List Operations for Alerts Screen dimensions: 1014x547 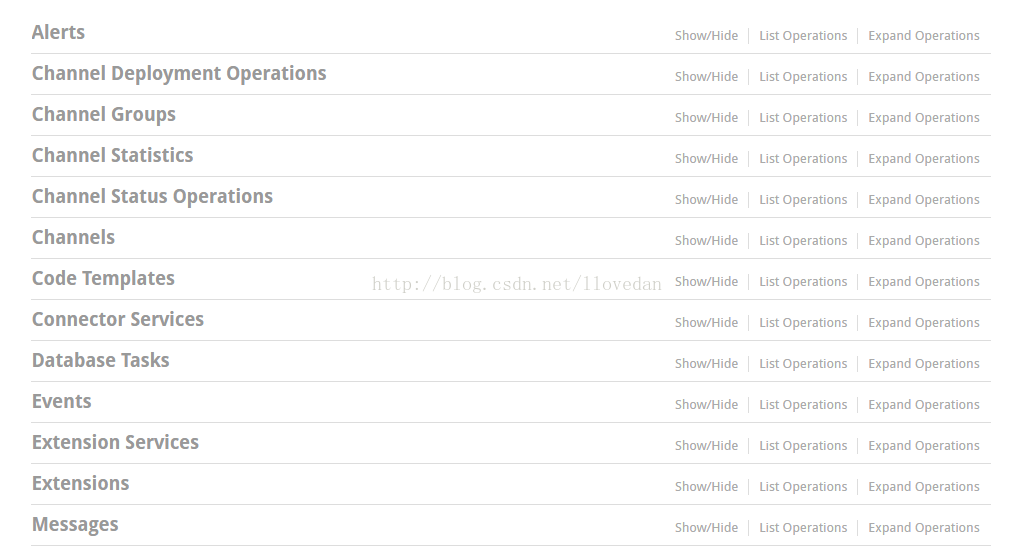803,36
